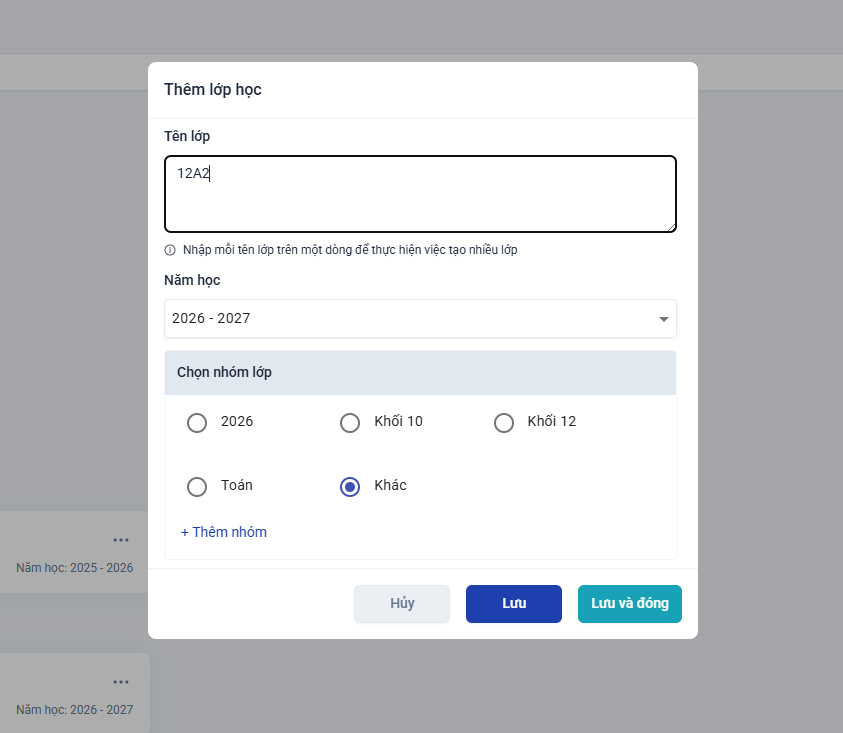Click the textarea resize handle corner
843x733 pixels.
[671, 227]
